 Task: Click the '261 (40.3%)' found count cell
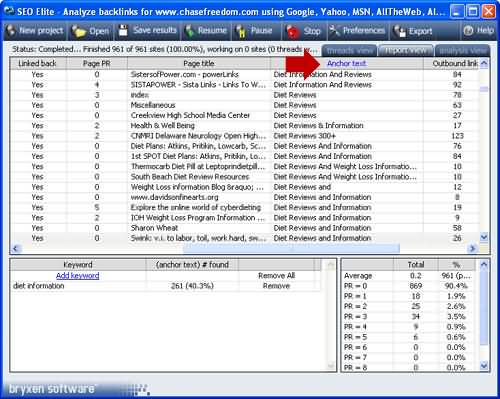point(192,286)
